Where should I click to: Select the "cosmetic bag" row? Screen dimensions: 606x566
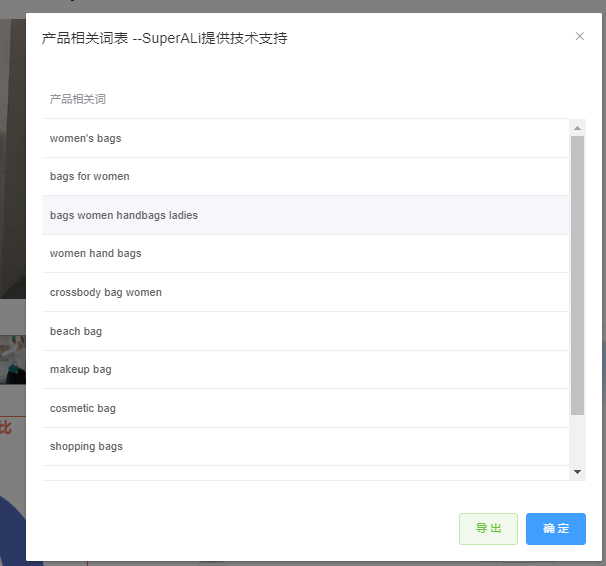coord(305,408)
